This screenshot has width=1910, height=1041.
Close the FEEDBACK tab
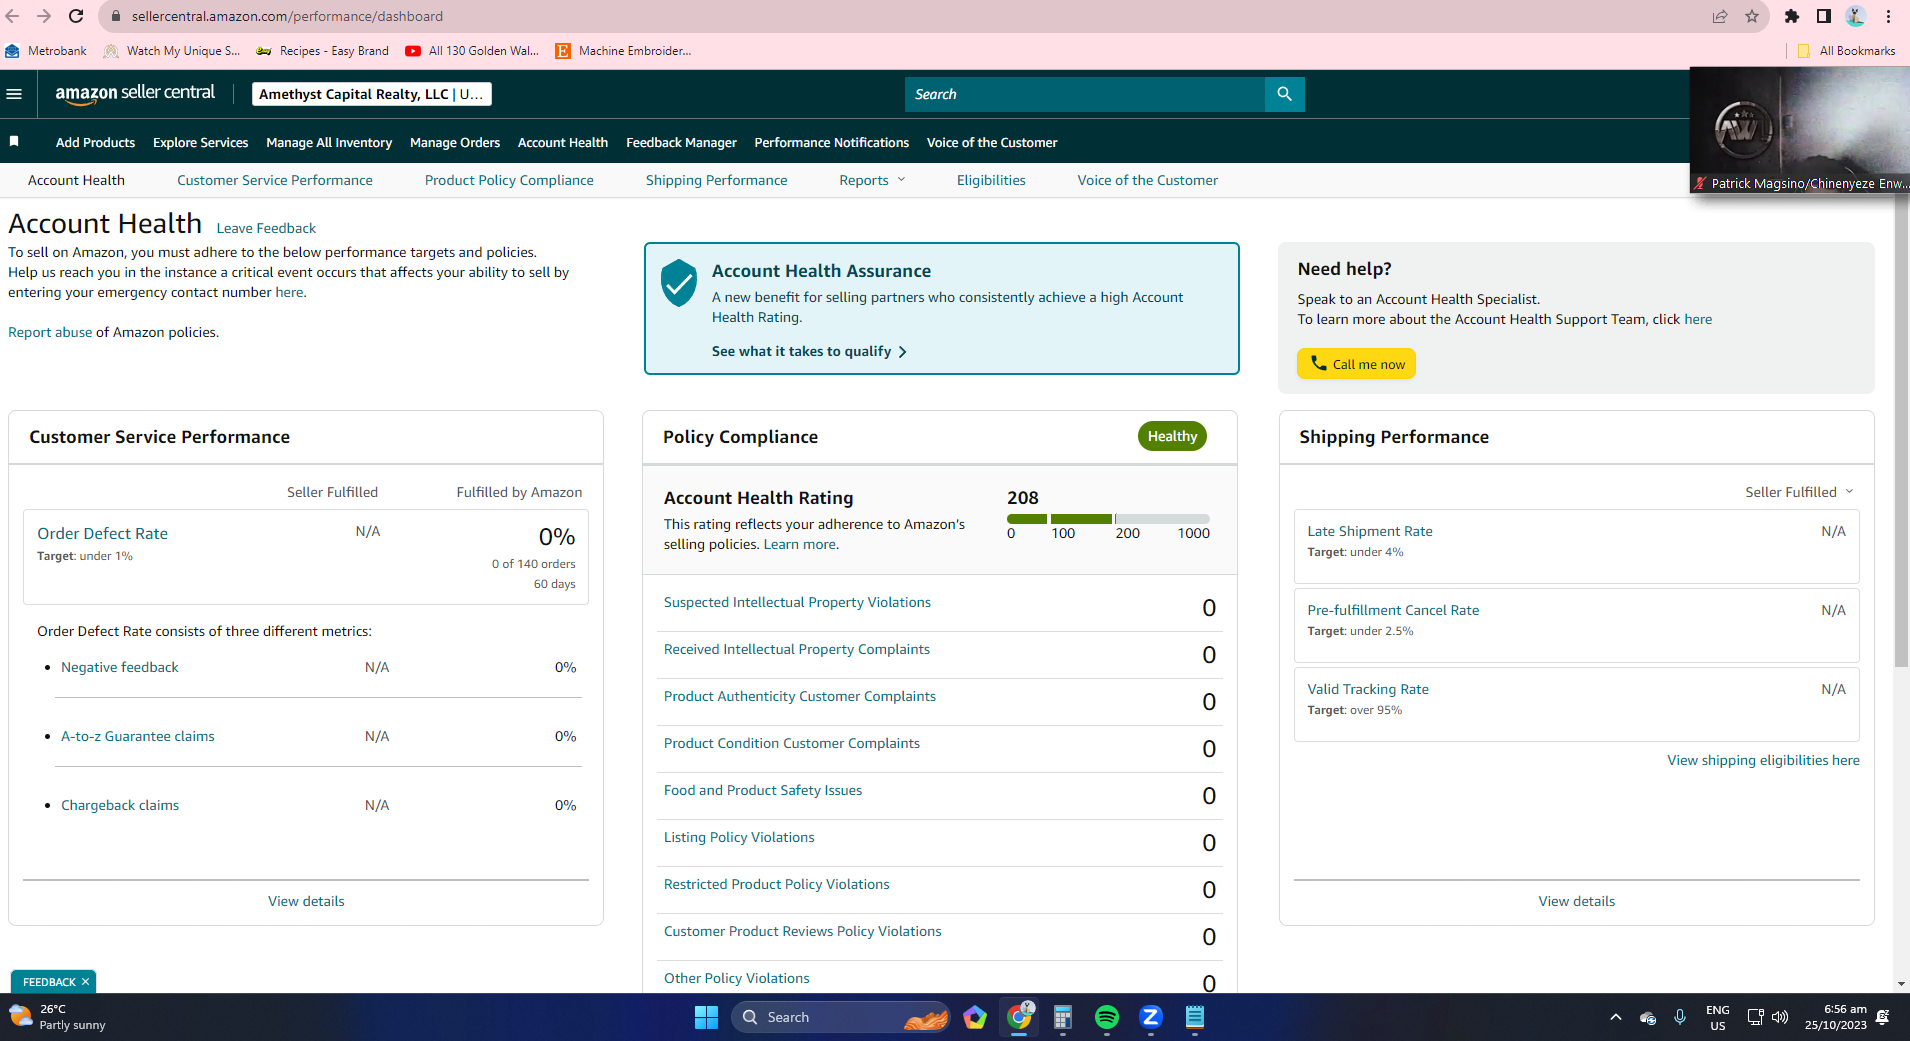click(86, 982)
